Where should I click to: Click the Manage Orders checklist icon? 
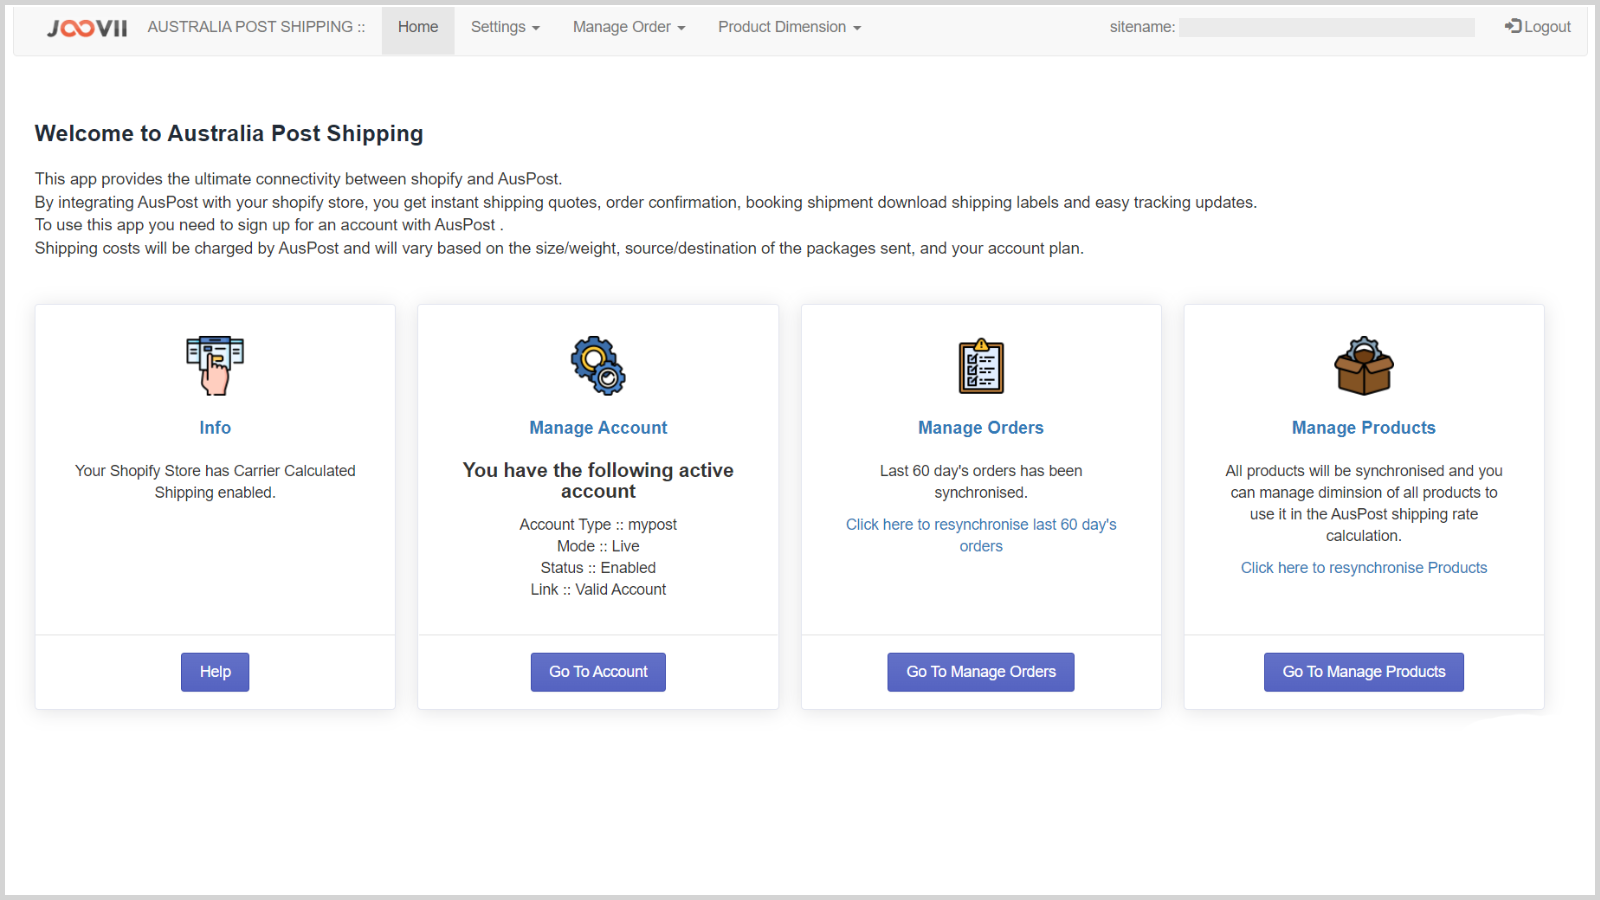981,366
